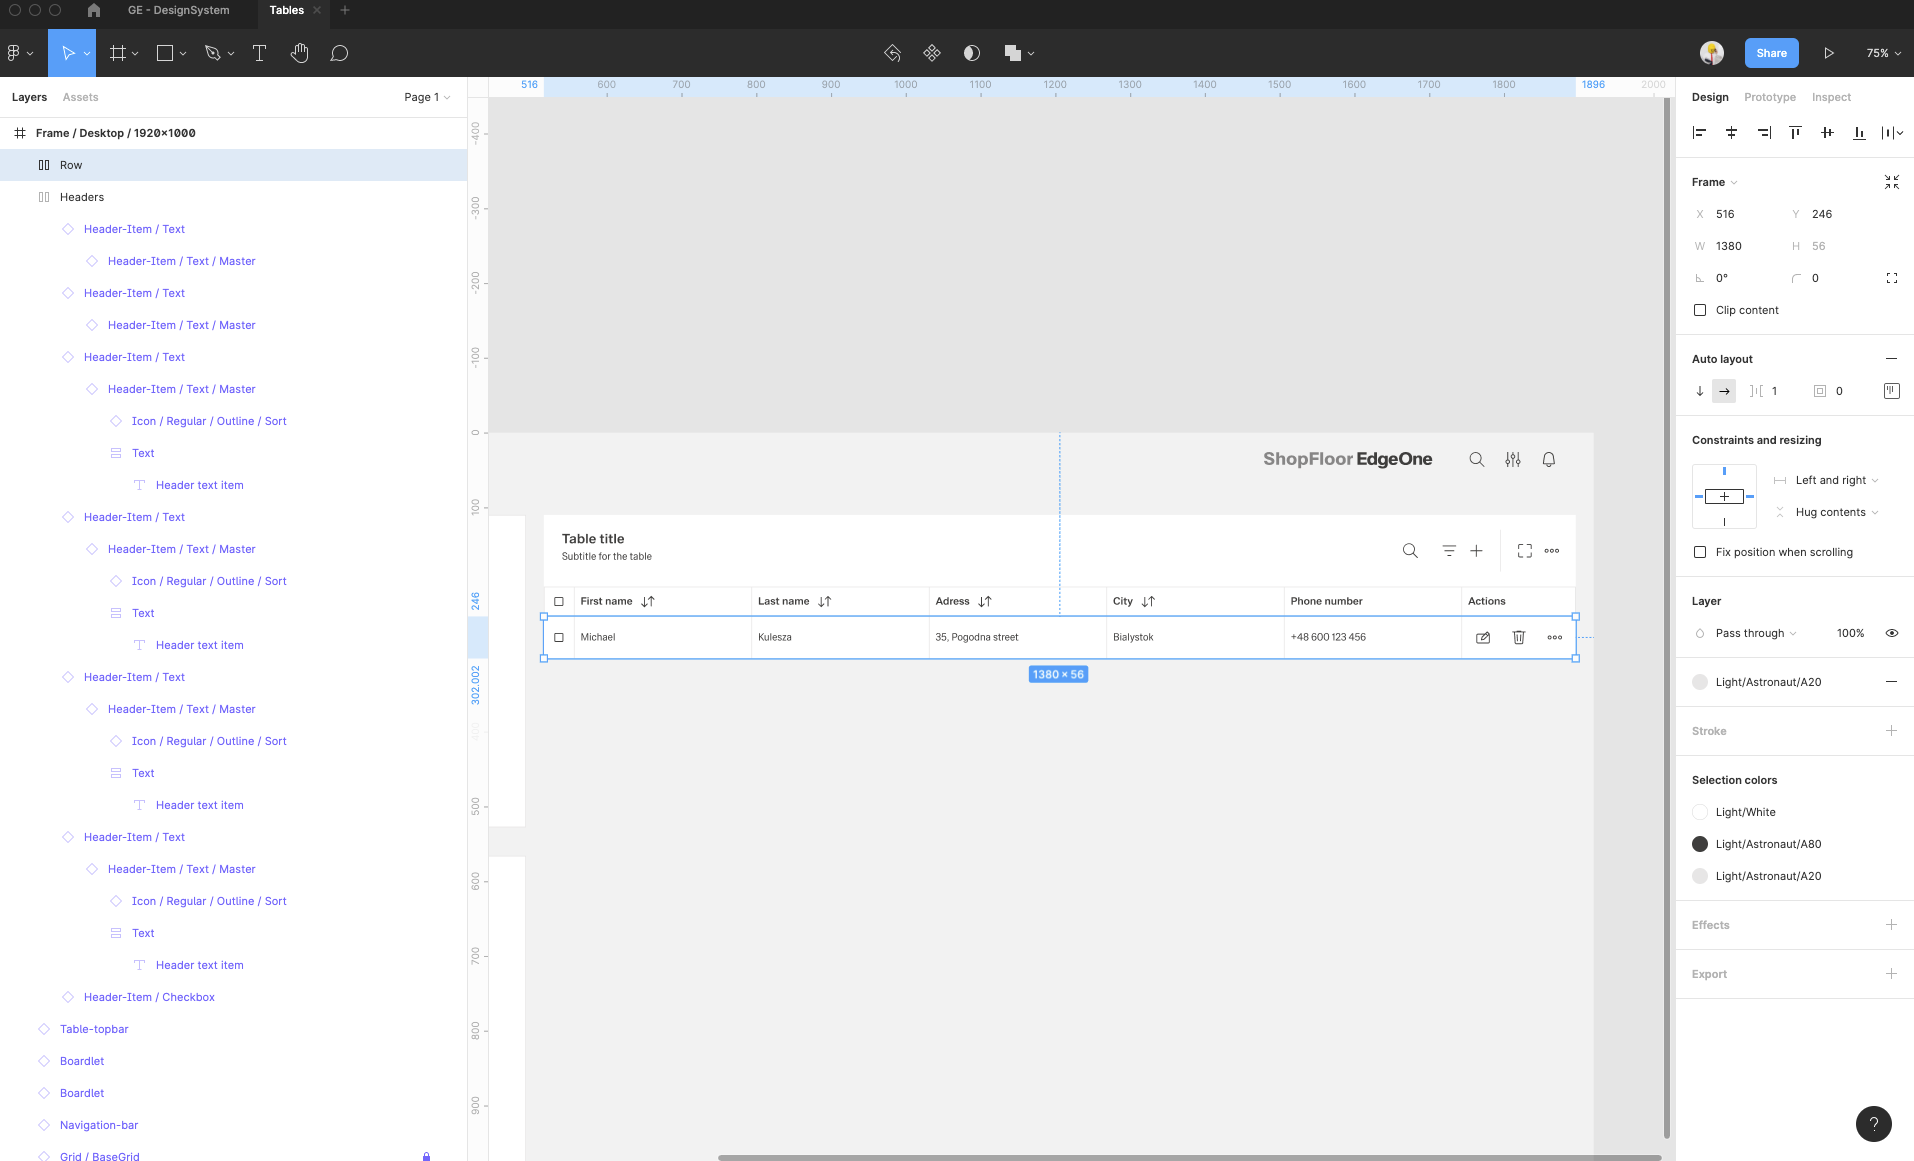Screen dimensions: 1914x1161
Task: Select the Hand tool
Action: 299,53
